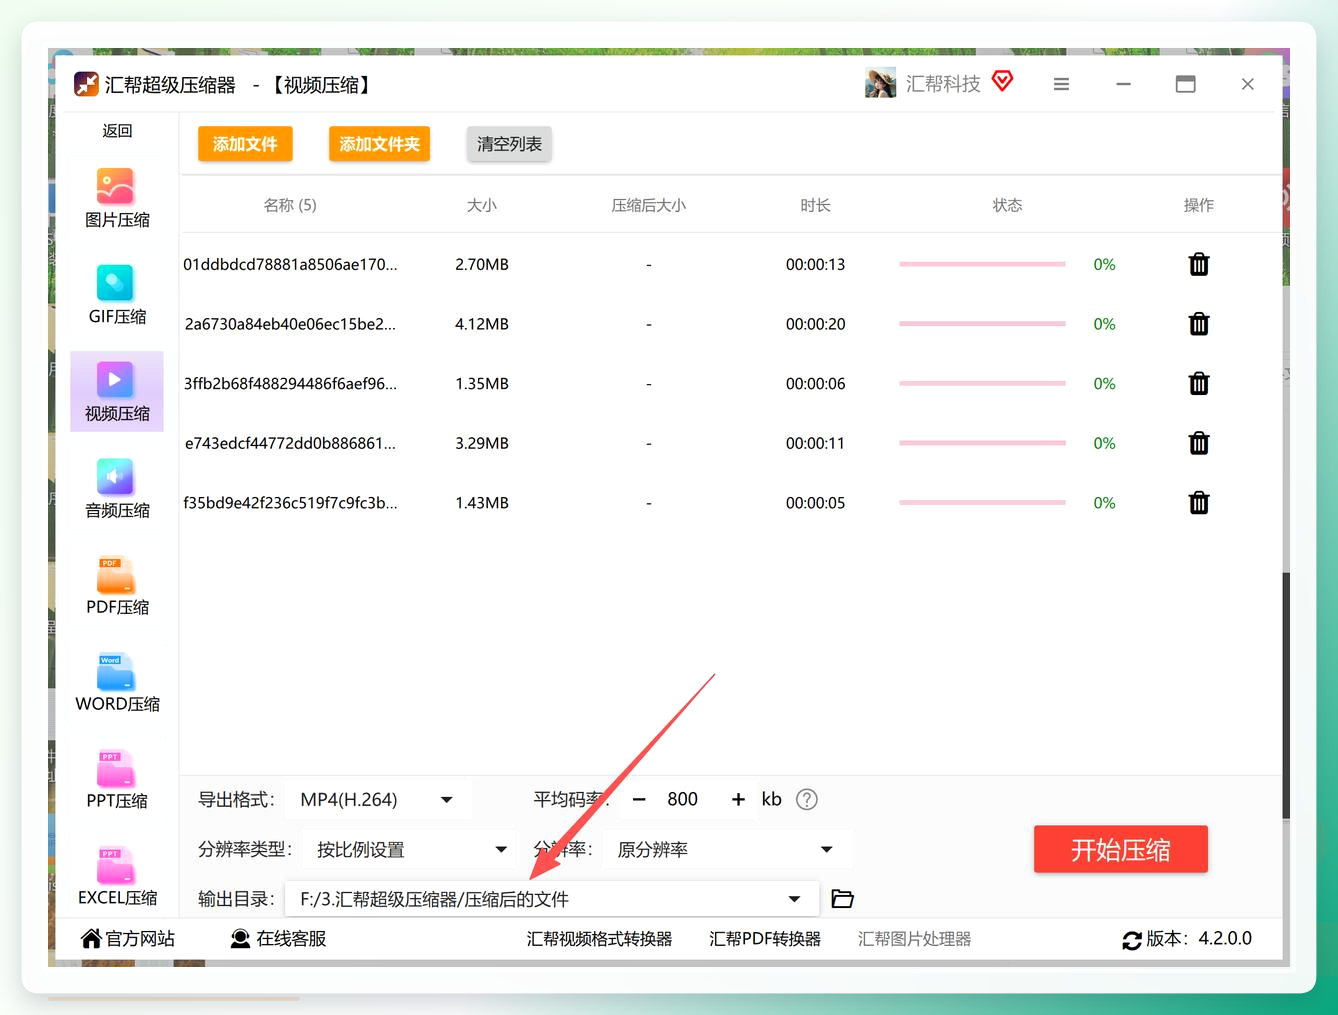This screenshot has height=1015, width=1338.
Task: Select file name e743edcf44772dd0b886861...
Action: [x=290, y=443]
